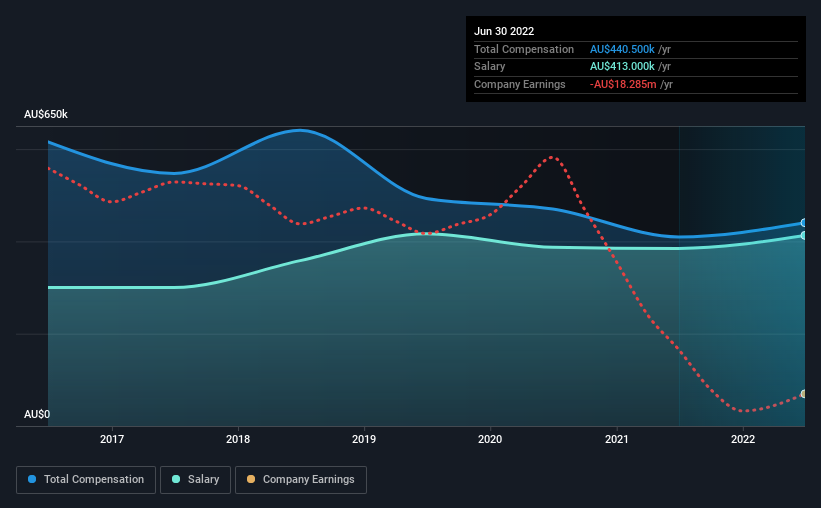Click the orange Company Earnings legend dot
821x508 pixels.
[251, 479]
